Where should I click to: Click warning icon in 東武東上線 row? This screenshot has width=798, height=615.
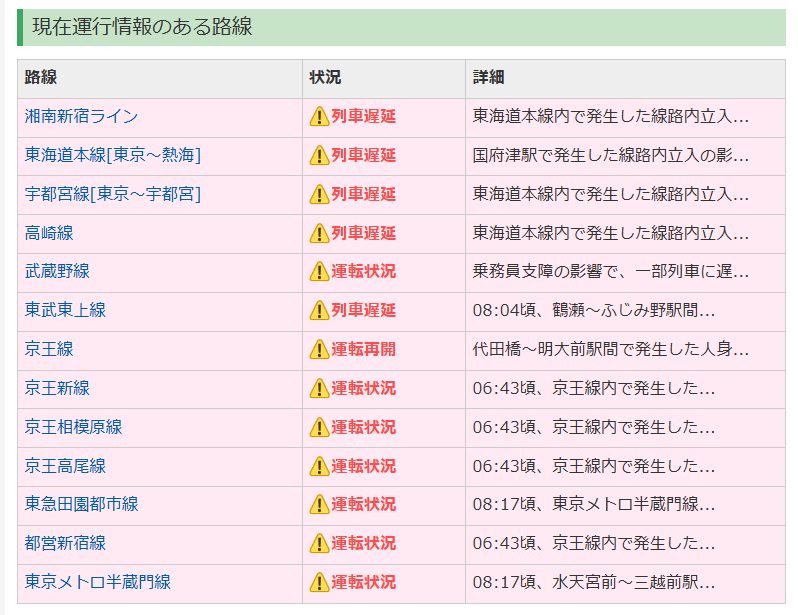click(319, 310)
